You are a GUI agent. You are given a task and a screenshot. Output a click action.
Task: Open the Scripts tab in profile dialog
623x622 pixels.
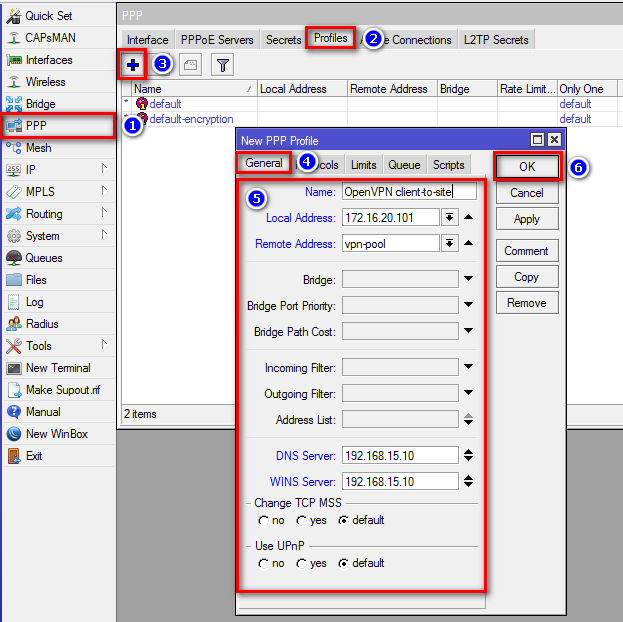pyautogui.click(x=449, y=165)
